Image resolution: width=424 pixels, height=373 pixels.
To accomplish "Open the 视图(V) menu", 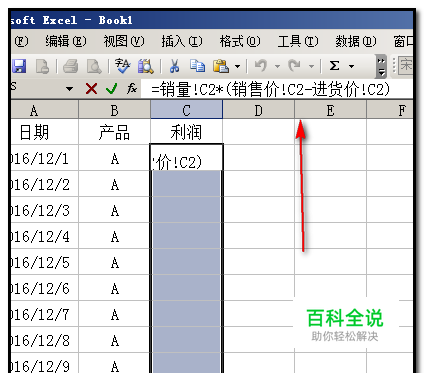I will (x=124, y=41).
